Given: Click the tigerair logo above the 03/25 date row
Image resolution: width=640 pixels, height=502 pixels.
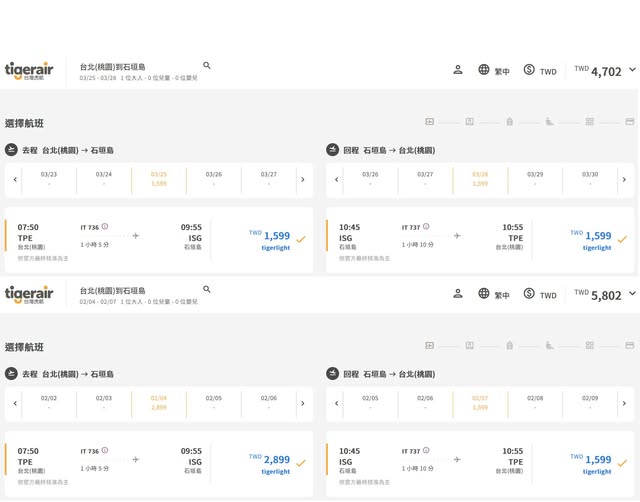Looking at the screenshot, I should [29, 69].
